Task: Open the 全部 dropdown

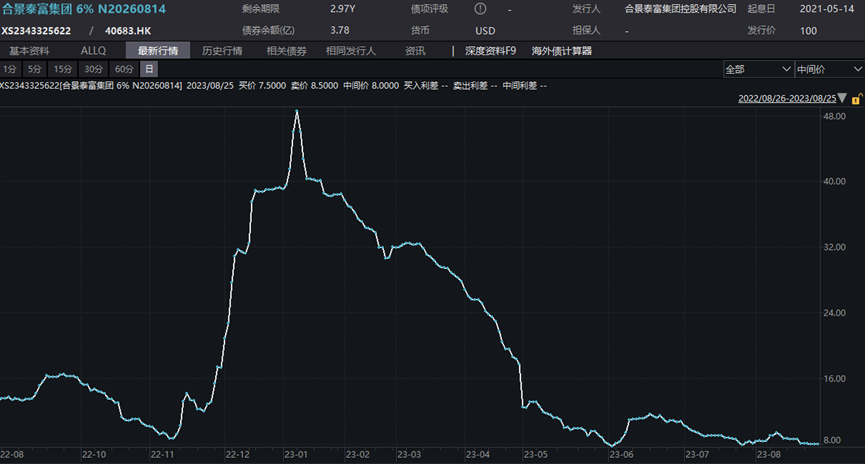Action: pos(756,69)
